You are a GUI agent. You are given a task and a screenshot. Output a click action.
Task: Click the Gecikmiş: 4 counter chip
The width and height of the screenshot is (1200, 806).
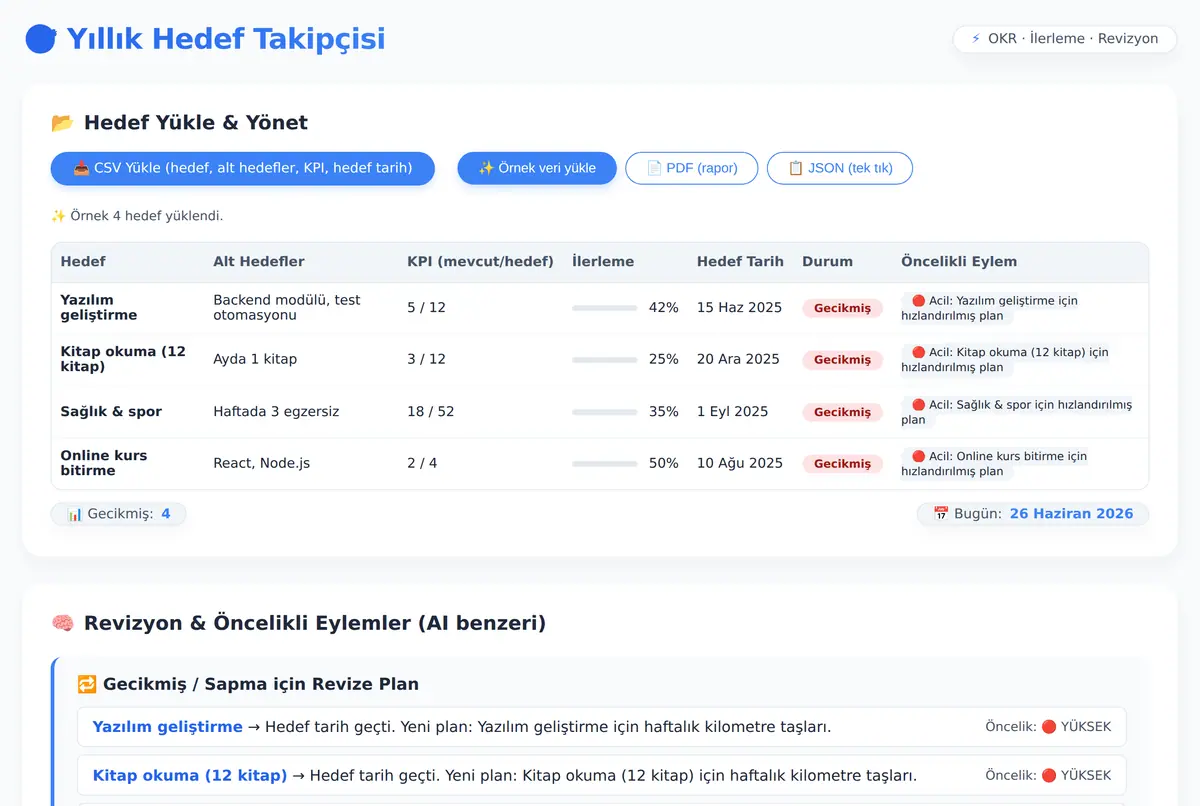tap(118, 514)
